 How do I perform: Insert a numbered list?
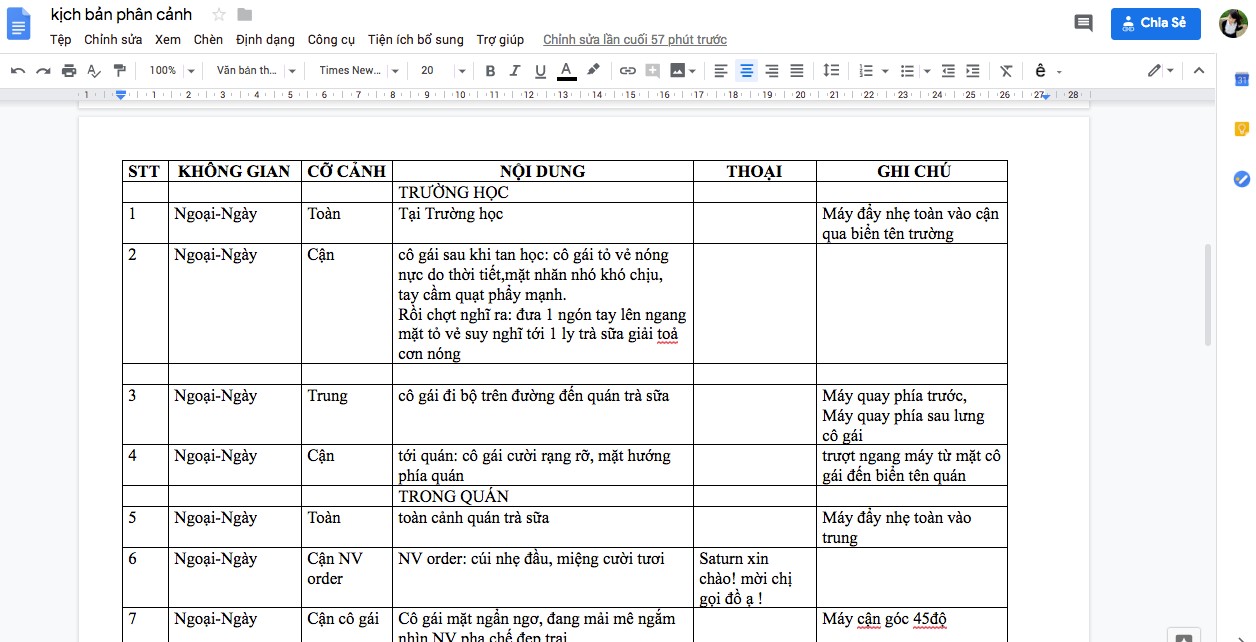(x=868, y=71)
